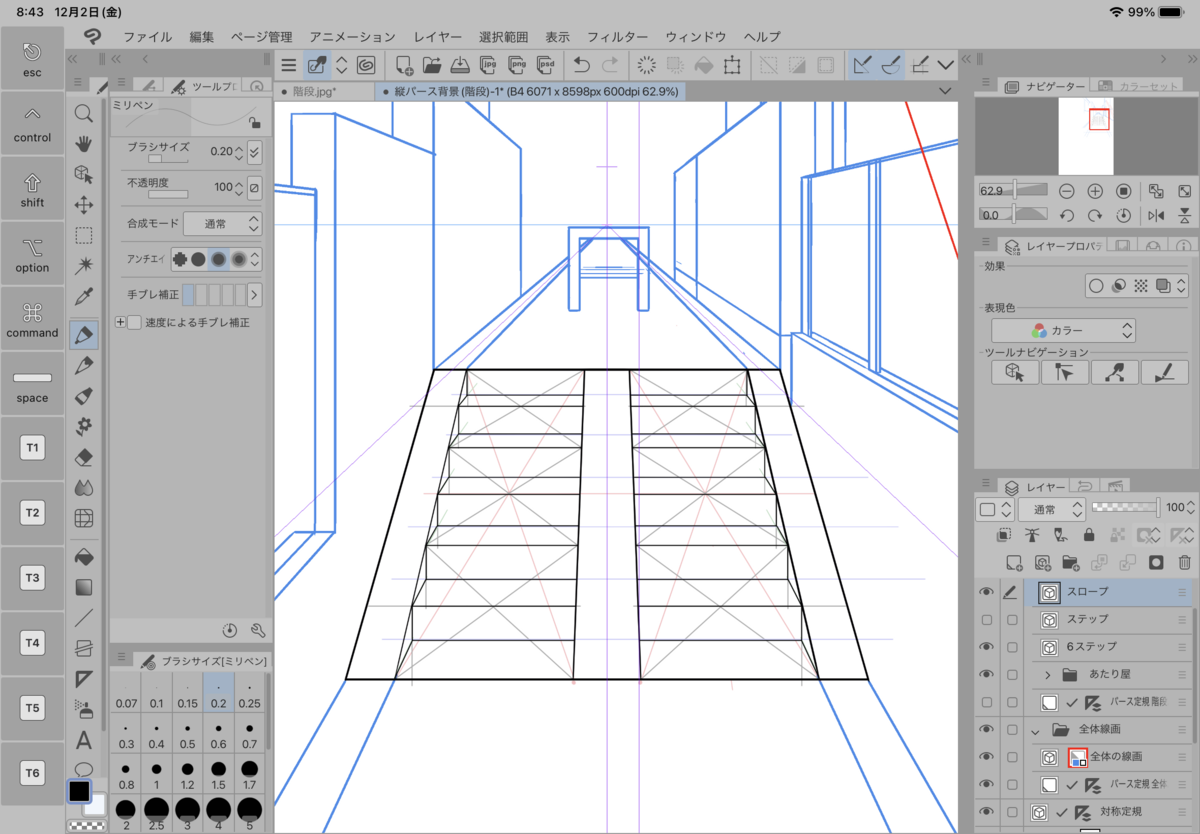Enable 速度による手ブレ補正 checkbox

coord(134,322)
